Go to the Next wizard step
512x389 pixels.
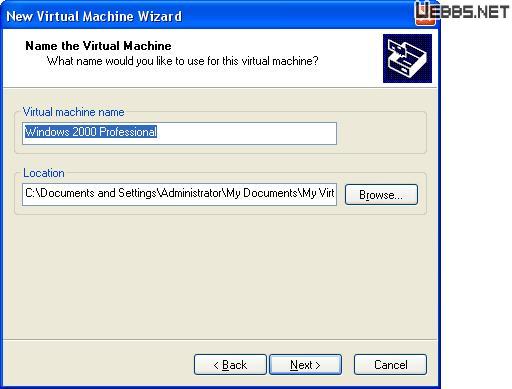click(x=305, y=365)
